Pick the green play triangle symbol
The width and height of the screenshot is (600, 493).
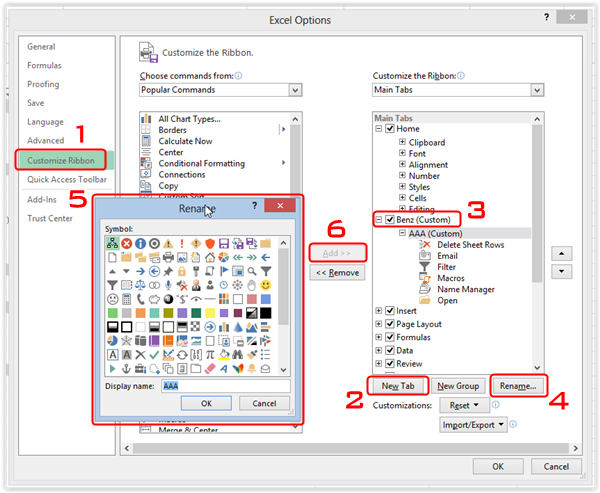pyautogui.click(x=112, y=369)
